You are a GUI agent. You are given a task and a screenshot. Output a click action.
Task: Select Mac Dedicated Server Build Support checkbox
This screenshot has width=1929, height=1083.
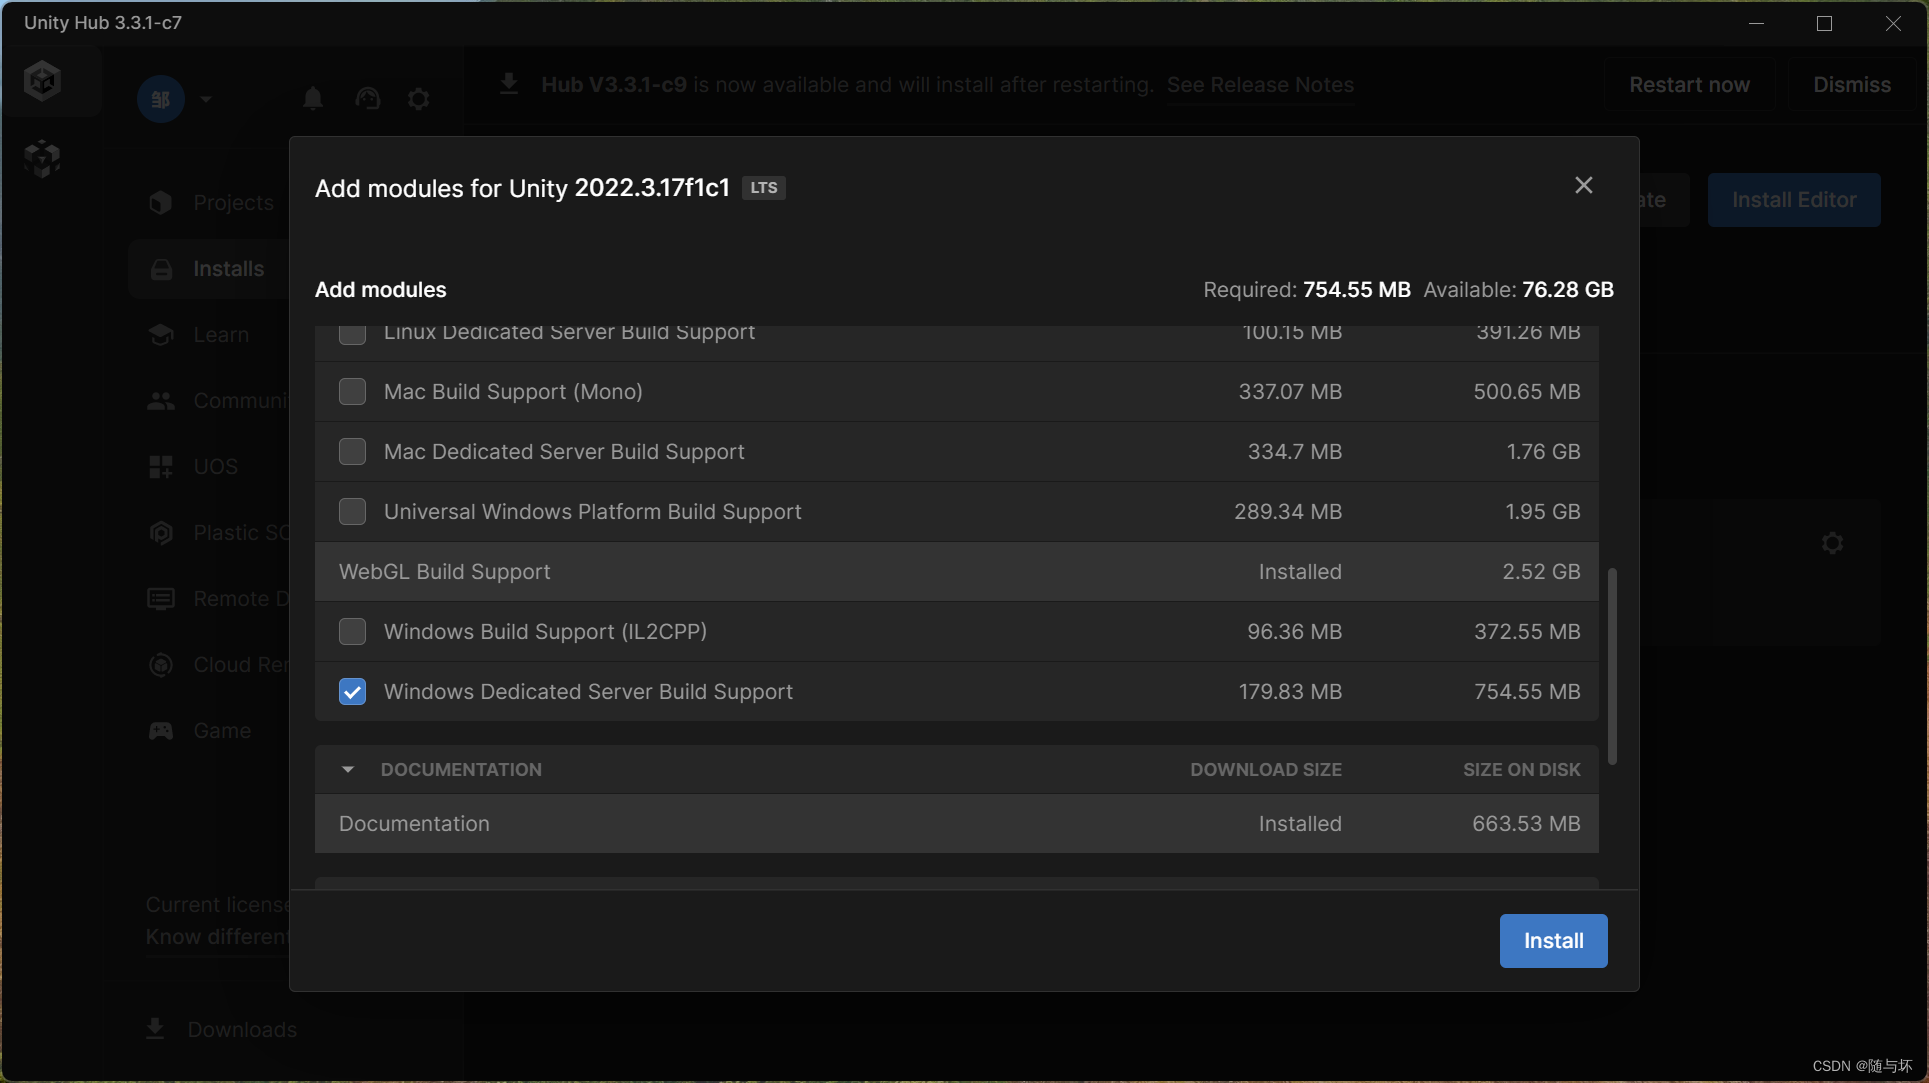coord(352,452)
